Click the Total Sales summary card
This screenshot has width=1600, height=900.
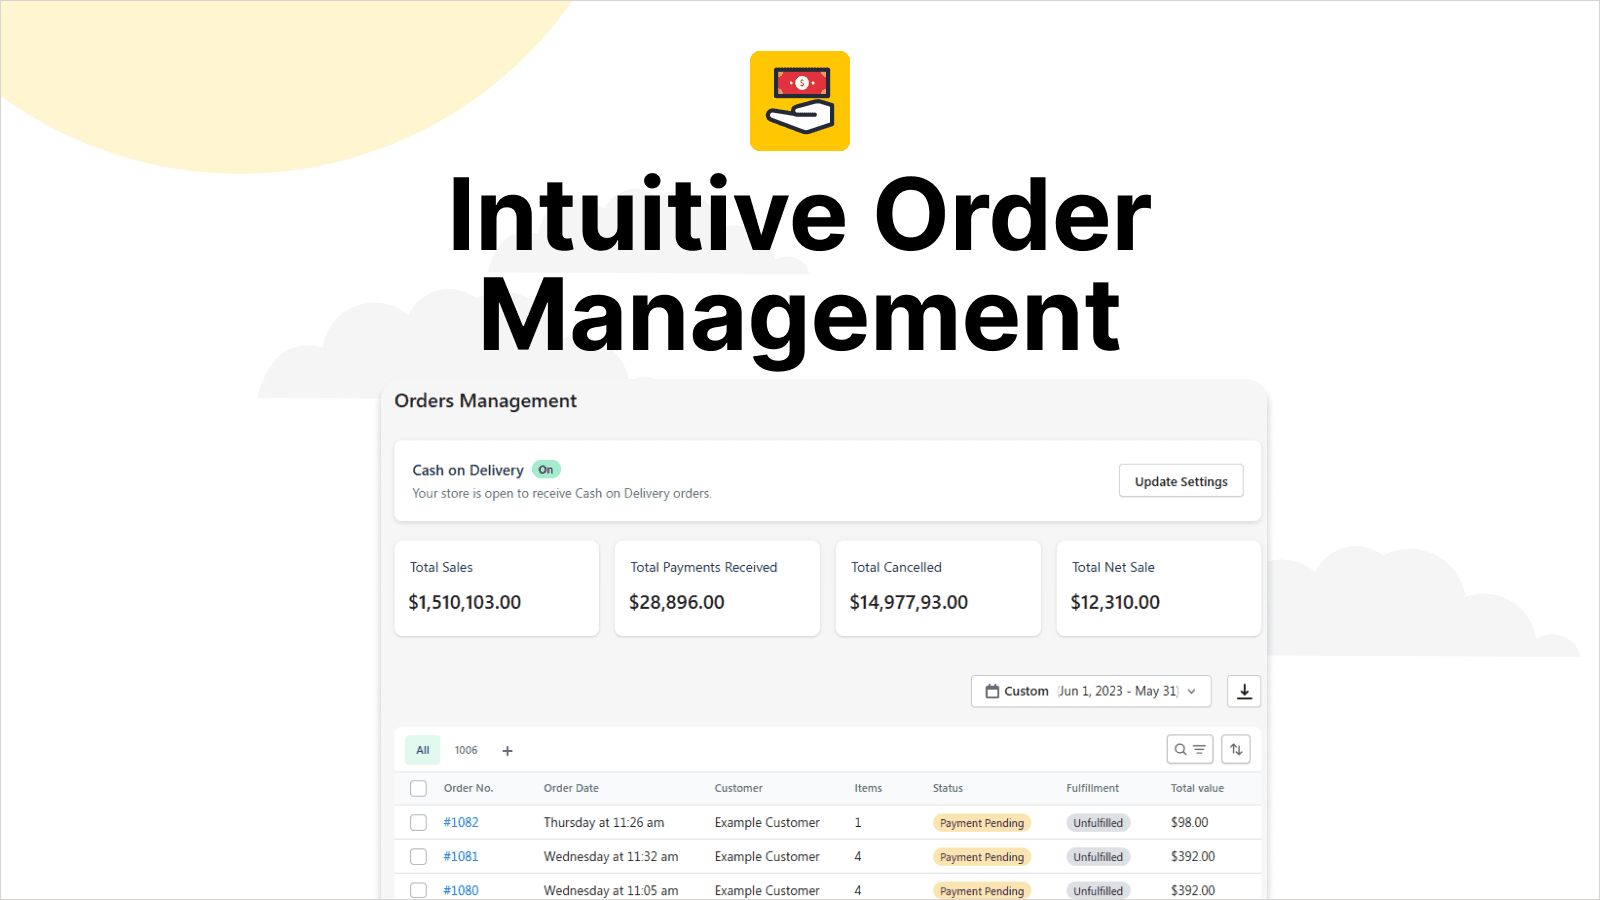pyautogui.click(x=497, y=588)
